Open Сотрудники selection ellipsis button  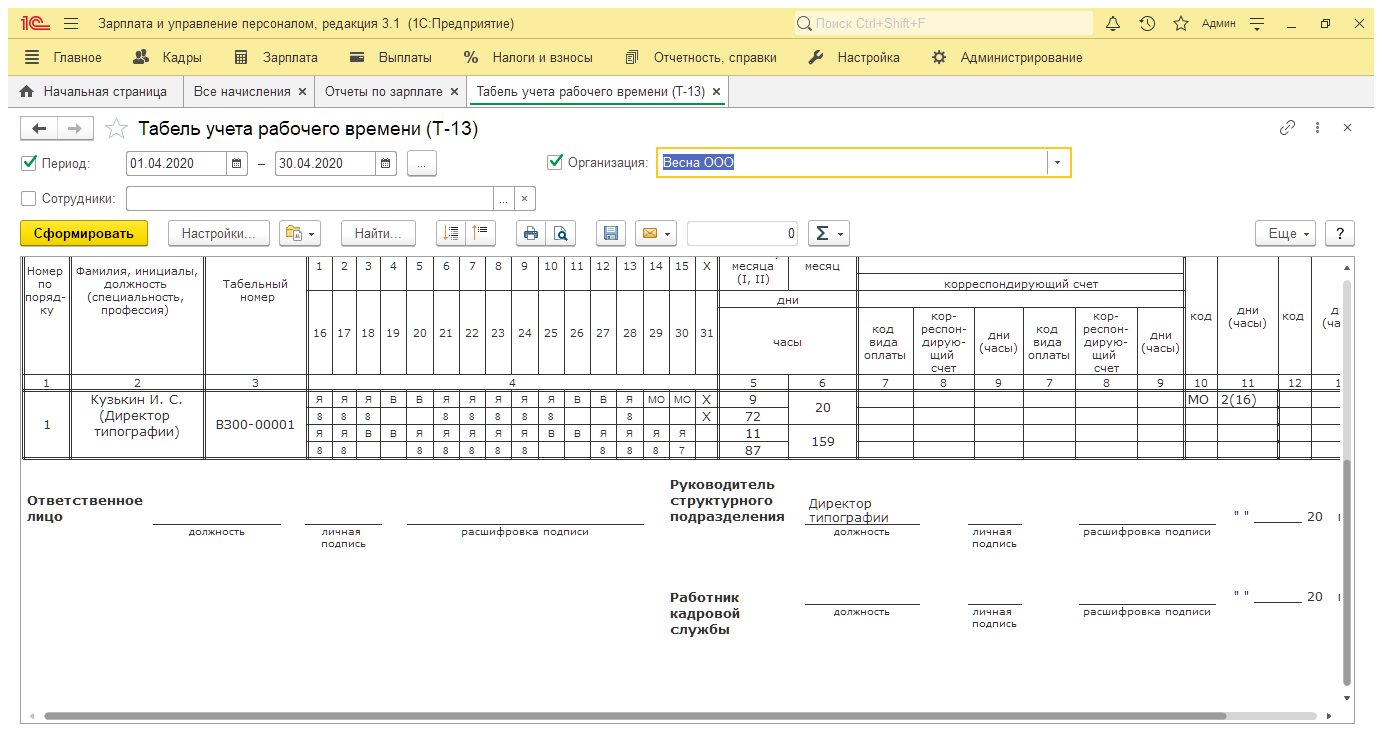tap(504, 198)
